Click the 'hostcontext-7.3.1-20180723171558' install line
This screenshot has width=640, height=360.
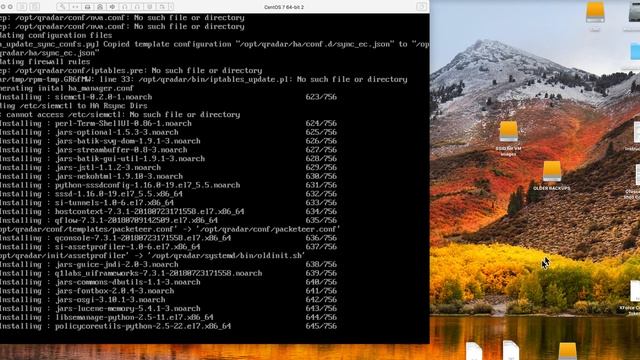pyautogui.click(x=168, y=211)
